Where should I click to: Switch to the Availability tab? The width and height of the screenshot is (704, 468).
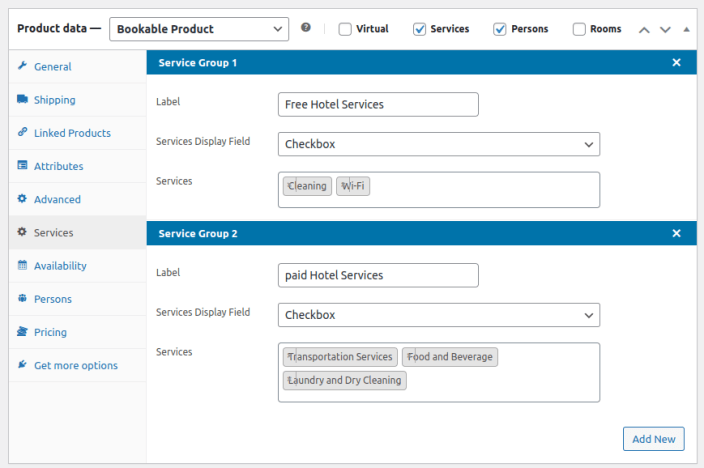(78, 266)
